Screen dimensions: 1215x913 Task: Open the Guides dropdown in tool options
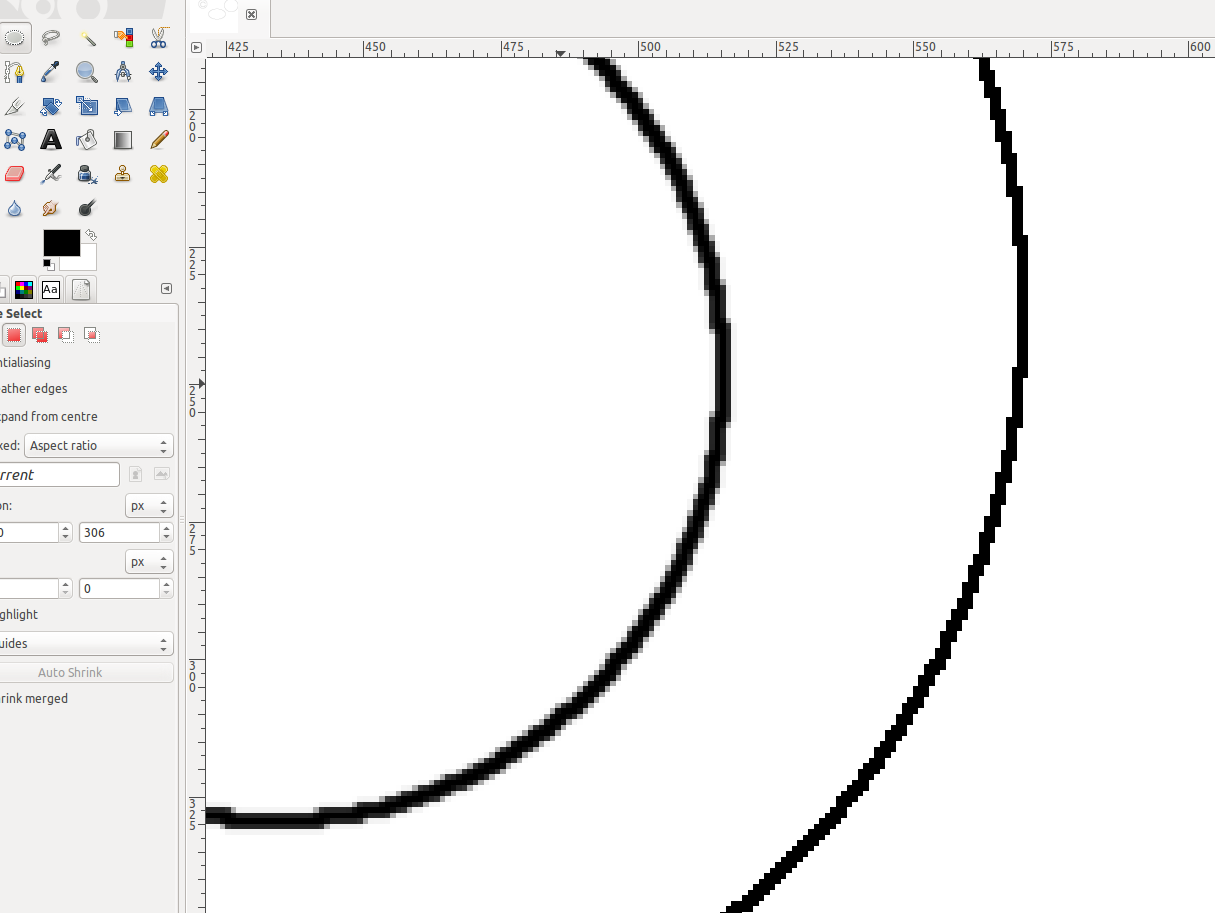click(88, 643)
